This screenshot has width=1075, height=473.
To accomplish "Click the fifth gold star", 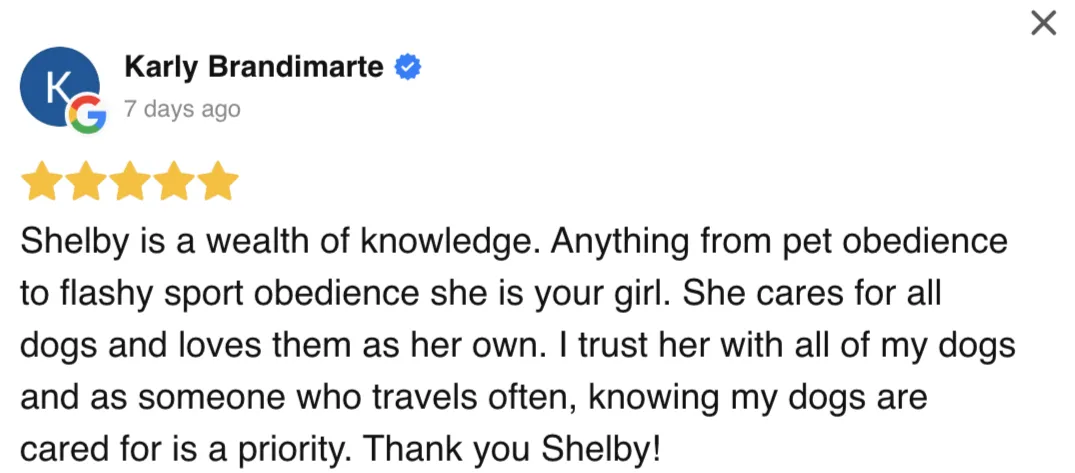I will point(218,183).
